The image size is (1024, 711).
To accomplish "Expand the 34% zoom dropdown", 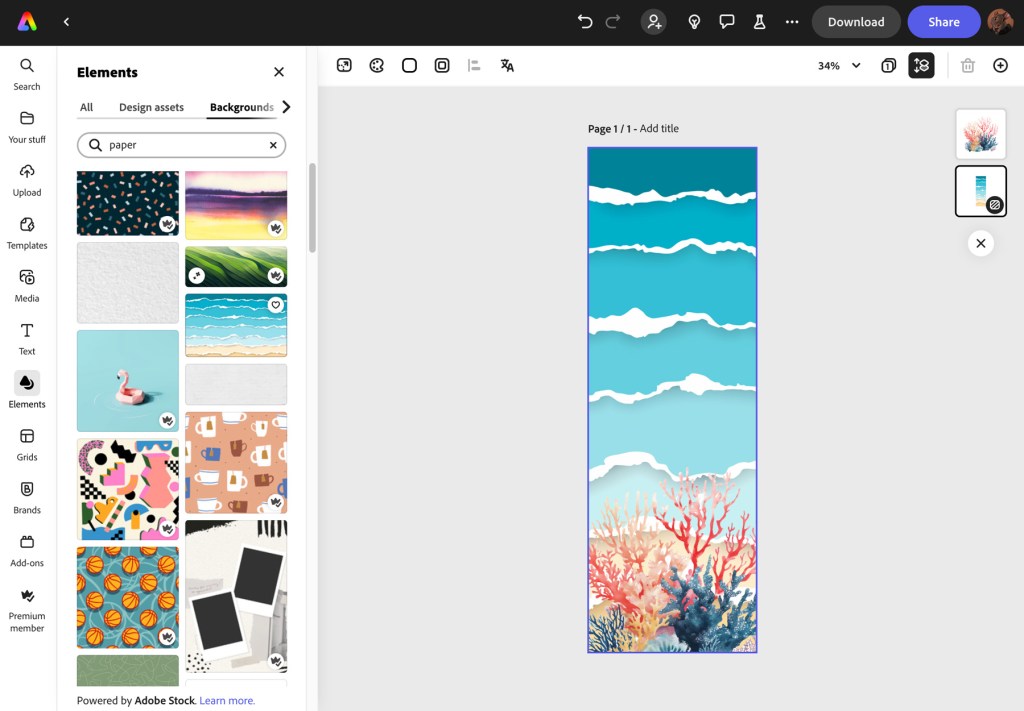I will pos(856,66).
